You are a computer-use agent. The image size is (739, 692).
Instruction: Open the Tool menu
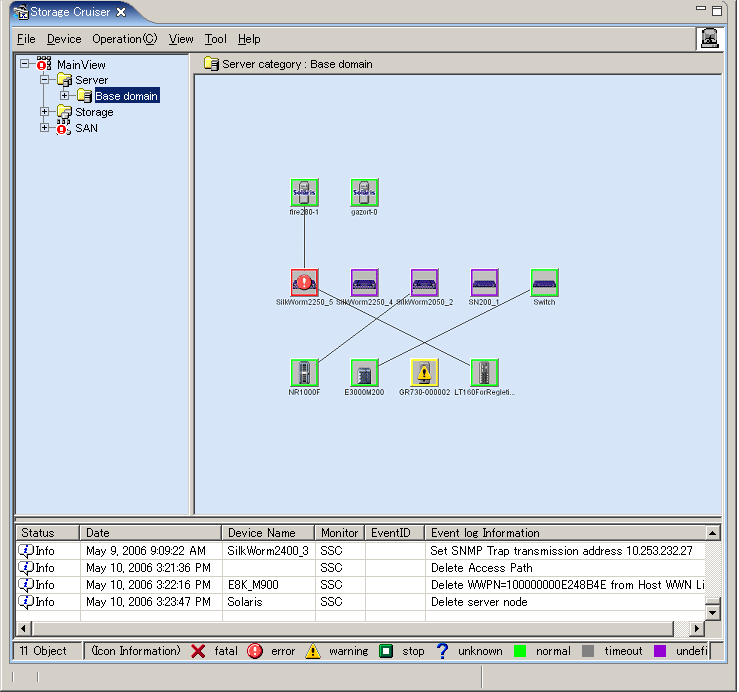tap(215, 39)
